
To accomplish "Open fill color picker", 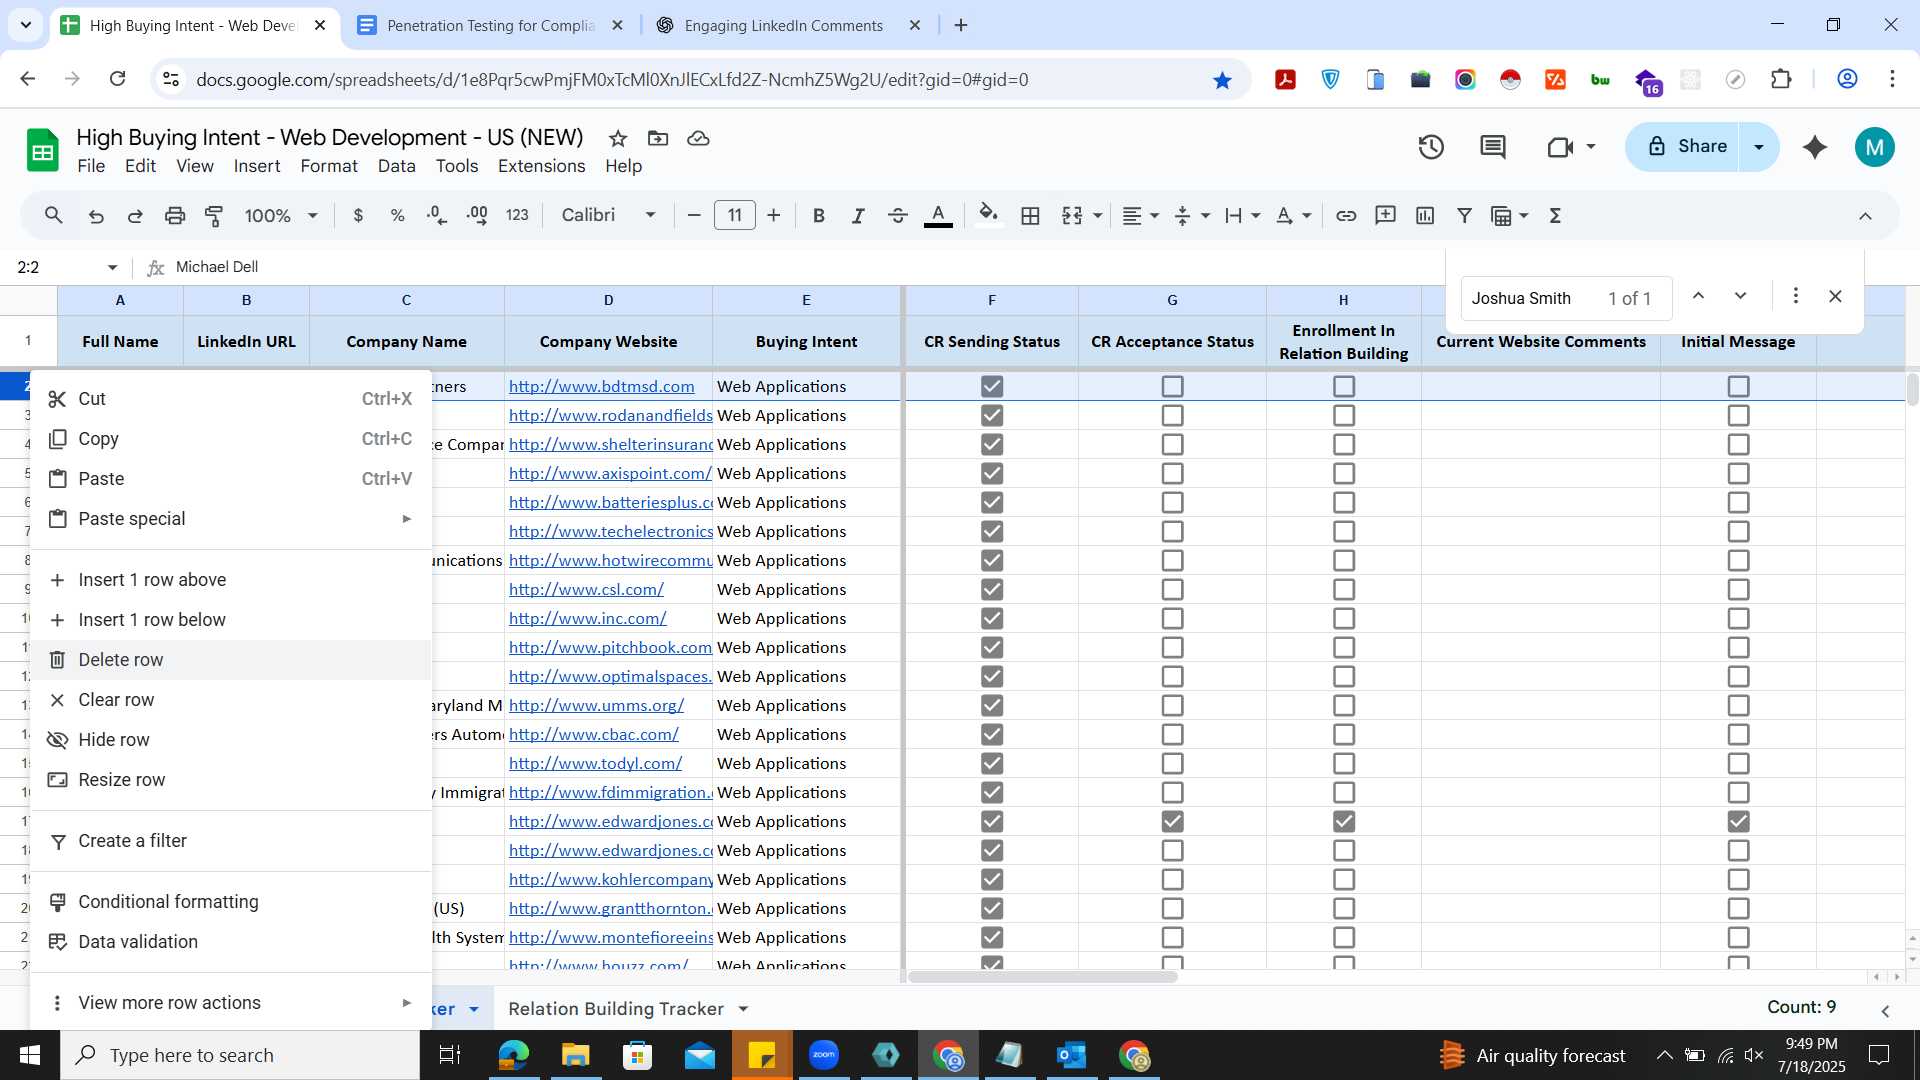I will (x=988, y=216).
